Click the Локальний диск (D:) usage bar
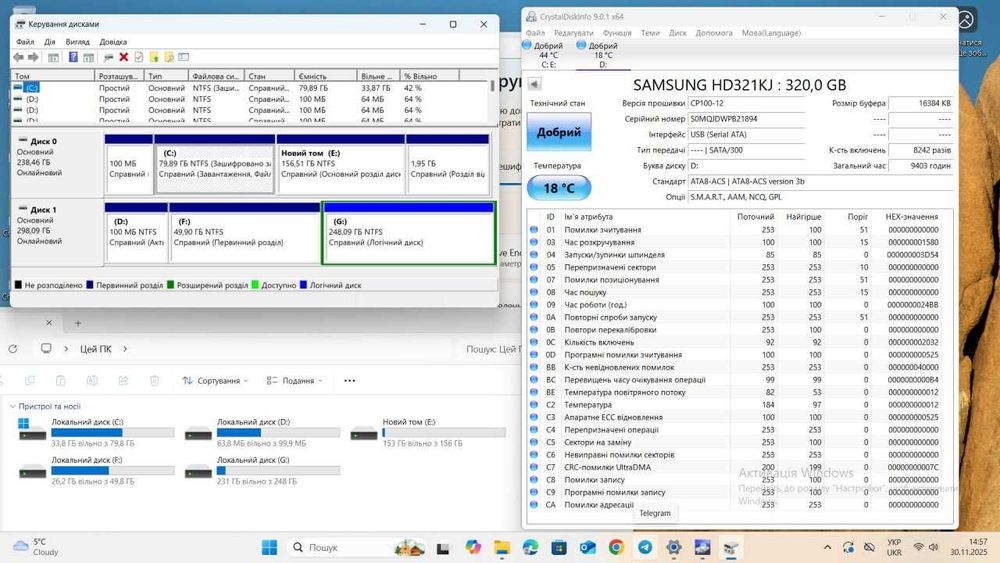This screenshot has height=563, width=1000. pos(278,432)
